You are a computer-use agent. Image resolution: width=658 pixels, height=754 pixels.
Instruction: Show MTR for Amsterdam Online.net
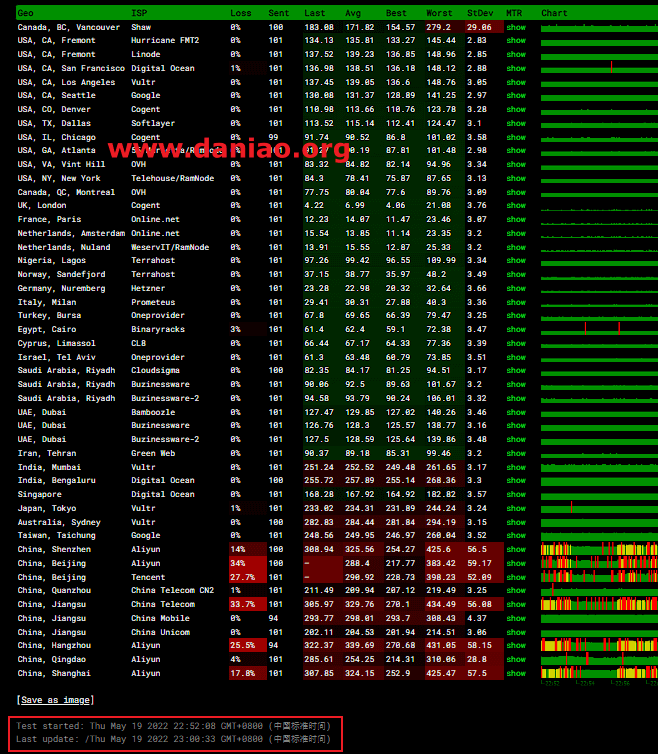tap(516, 233)
